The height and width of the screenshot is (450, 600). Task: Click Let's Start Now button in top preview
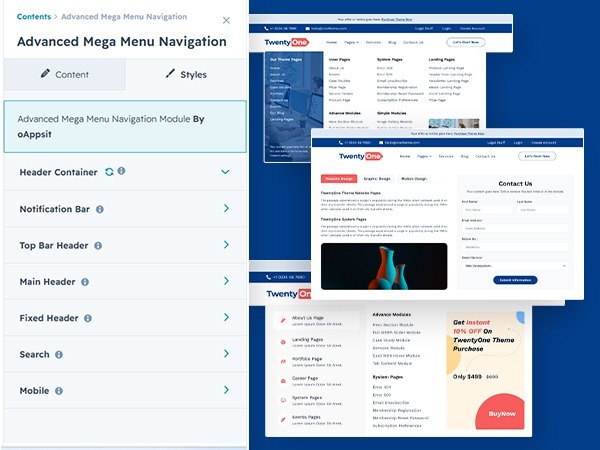coord(466,42)
